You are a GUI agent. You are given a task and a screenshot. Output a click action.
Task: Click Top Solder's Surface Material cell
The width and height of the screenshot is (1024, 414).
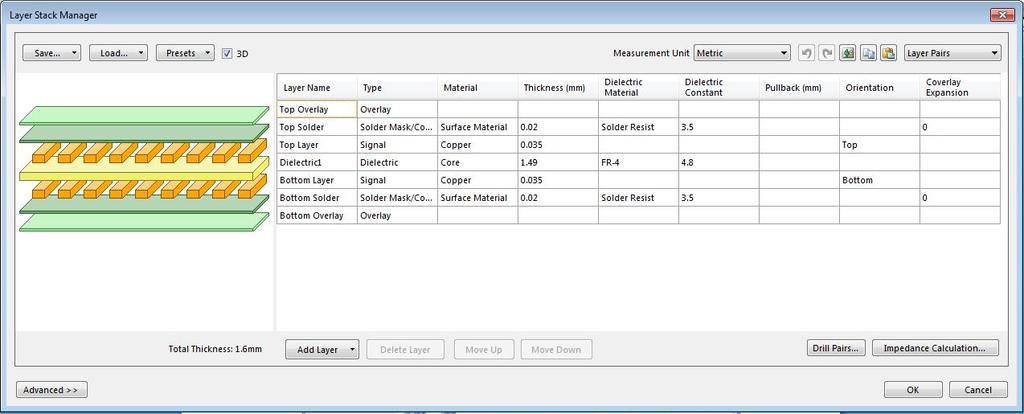pos(477,127)
